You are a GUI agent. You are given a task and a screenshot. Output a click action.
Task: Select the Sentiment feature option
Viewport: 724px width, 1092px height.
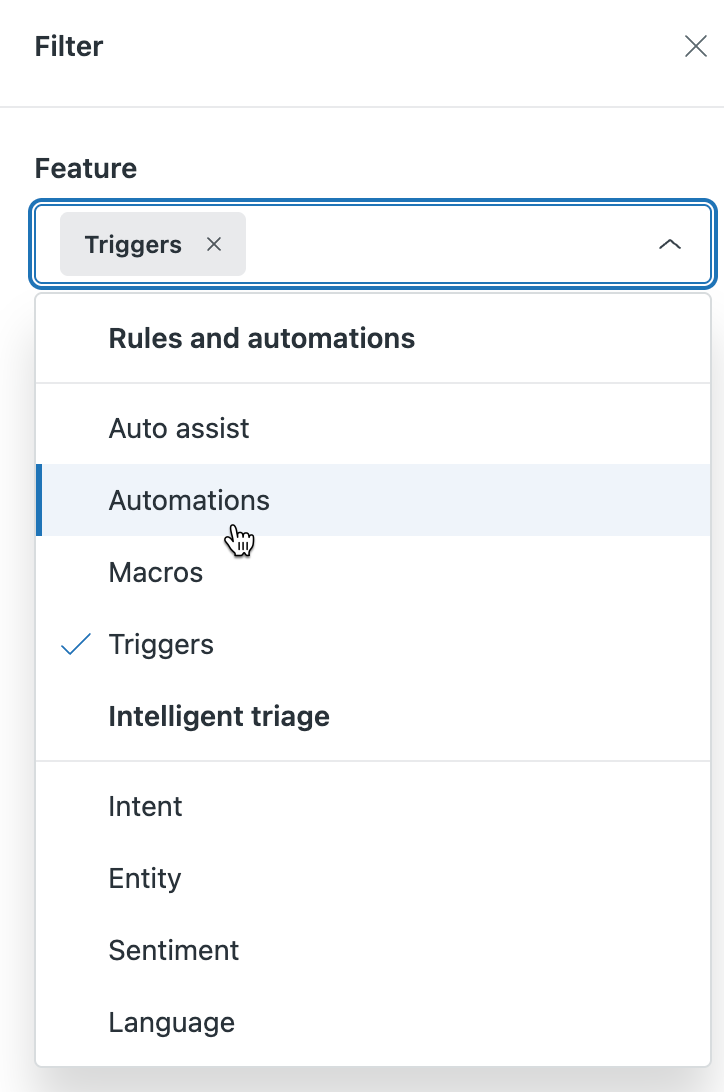(x=174, y=950)
